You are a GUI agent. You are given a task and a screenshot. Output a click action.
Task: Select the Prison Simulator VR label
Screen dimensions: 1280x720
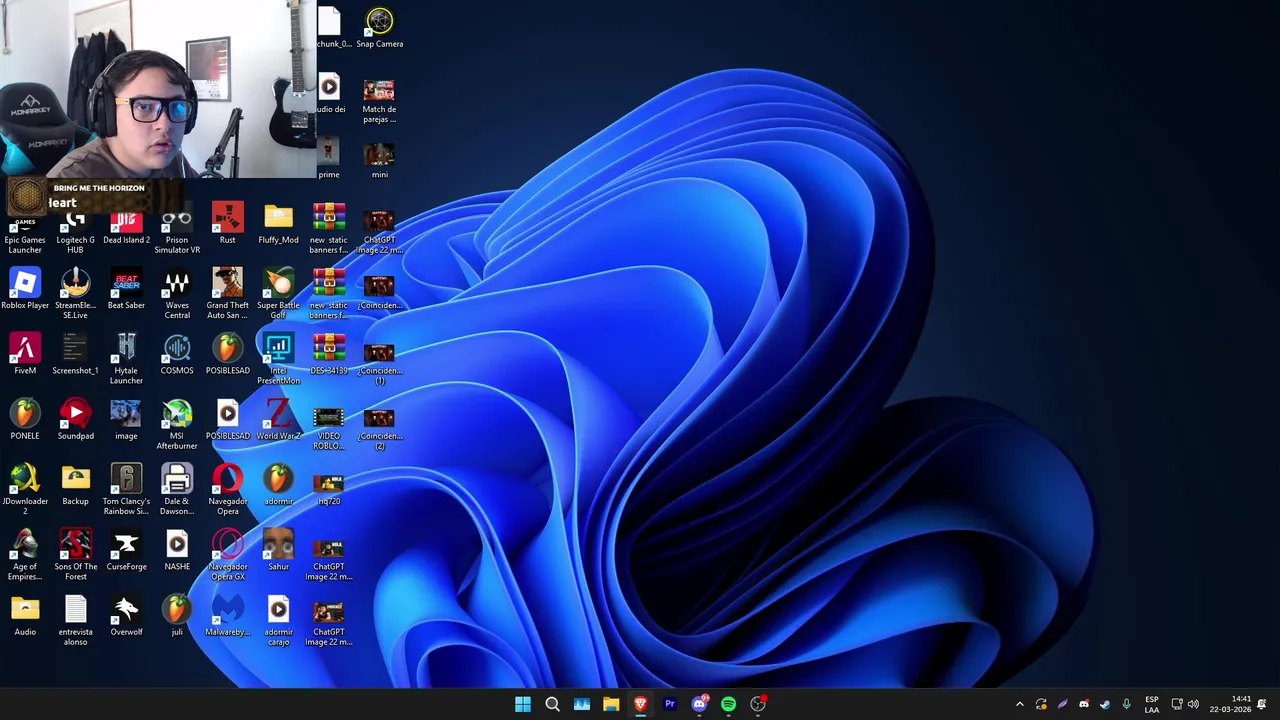click(x=177, y=245)
